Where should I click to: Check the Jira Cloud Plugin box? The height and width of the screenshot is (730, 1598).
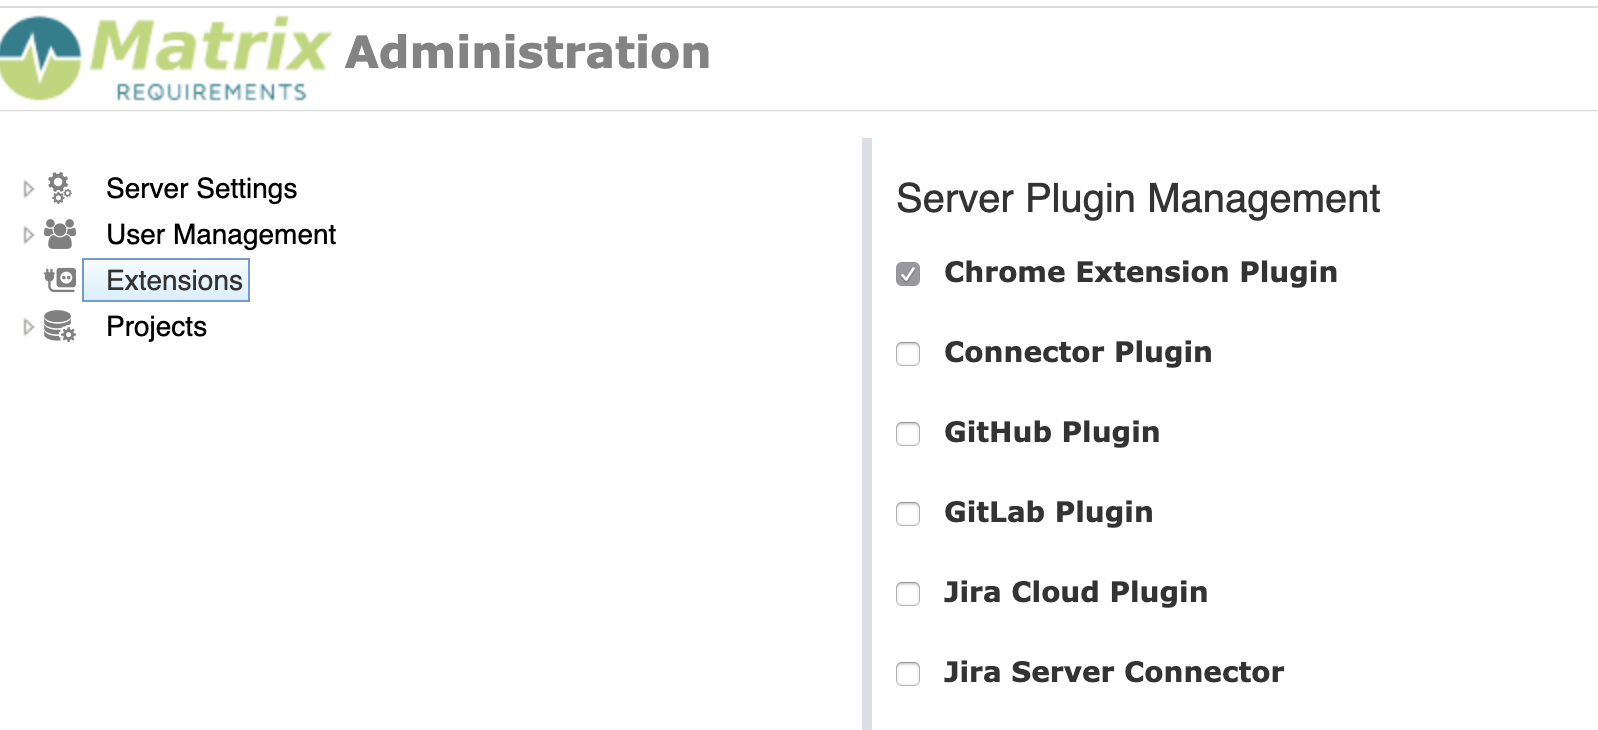908,593
